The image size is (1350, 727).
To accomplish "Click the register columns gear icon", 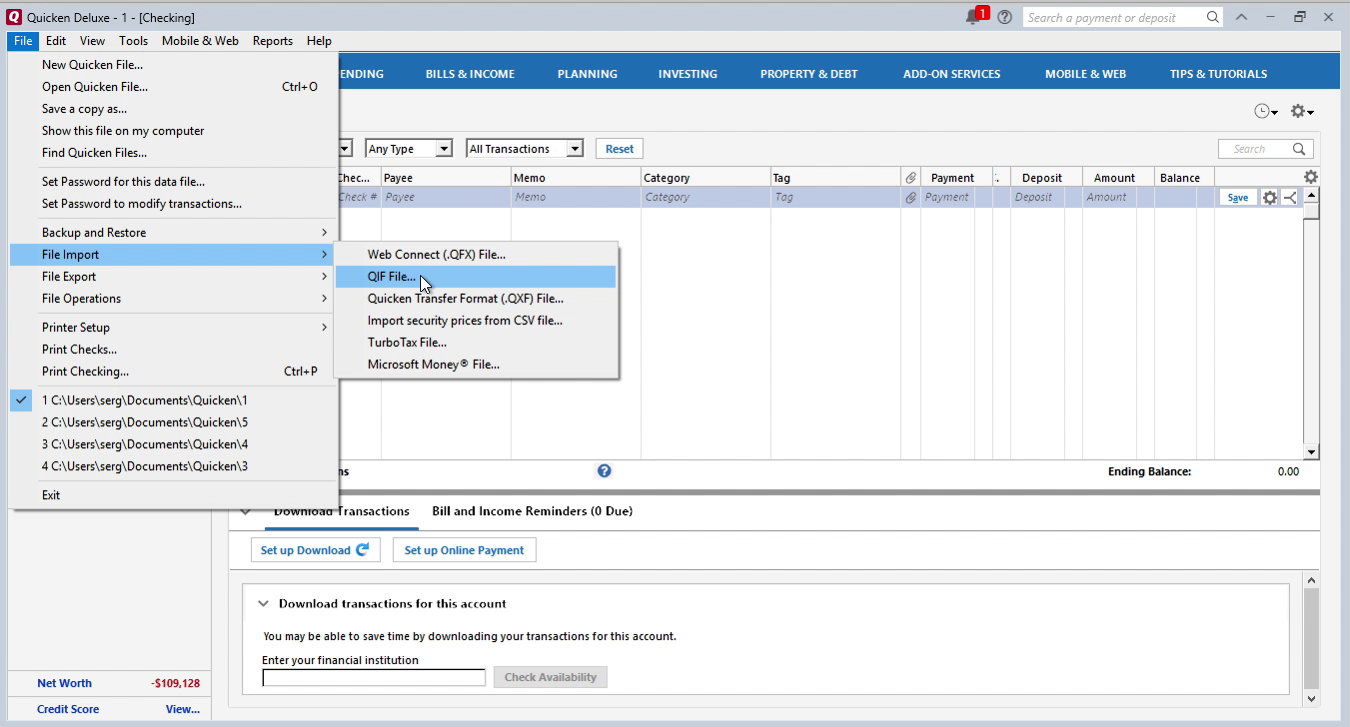I will [x=1311, y=177].
